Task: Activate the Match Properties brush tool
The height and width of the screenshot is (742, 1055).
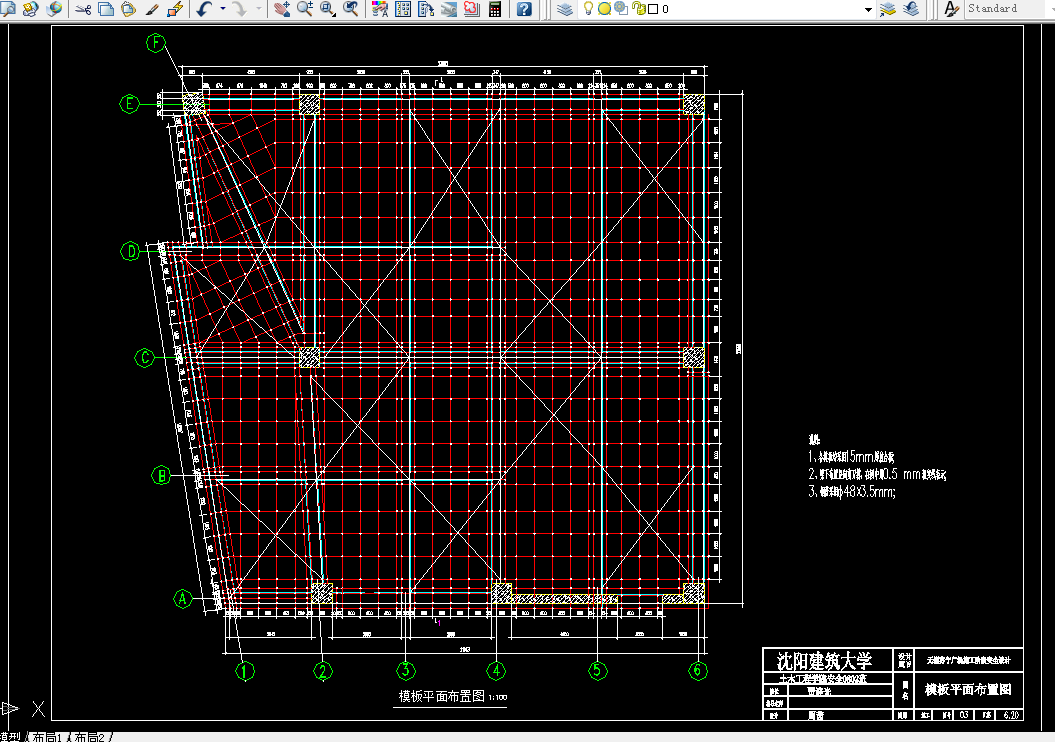Action: pos(152,9)
